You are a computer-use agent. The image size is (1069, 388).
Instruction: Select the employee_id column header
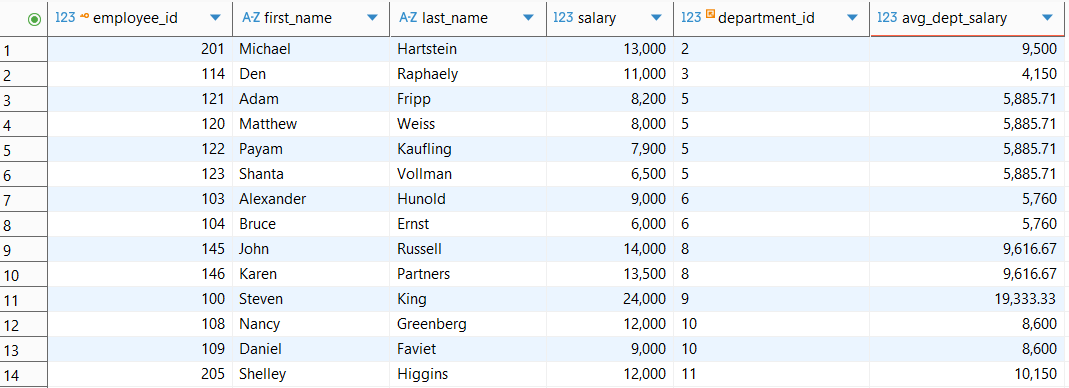140,18
